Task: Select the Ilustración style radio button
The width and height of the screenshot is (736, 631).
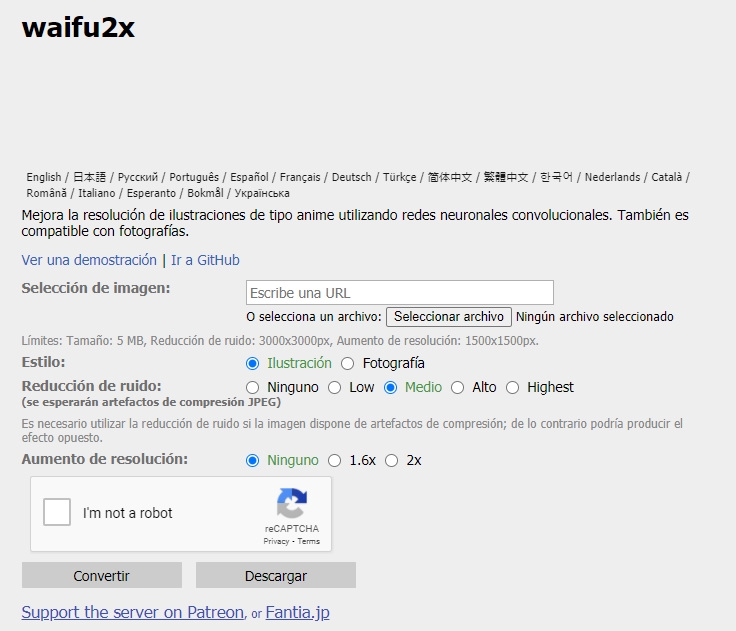Action: (x=253, y=363)
